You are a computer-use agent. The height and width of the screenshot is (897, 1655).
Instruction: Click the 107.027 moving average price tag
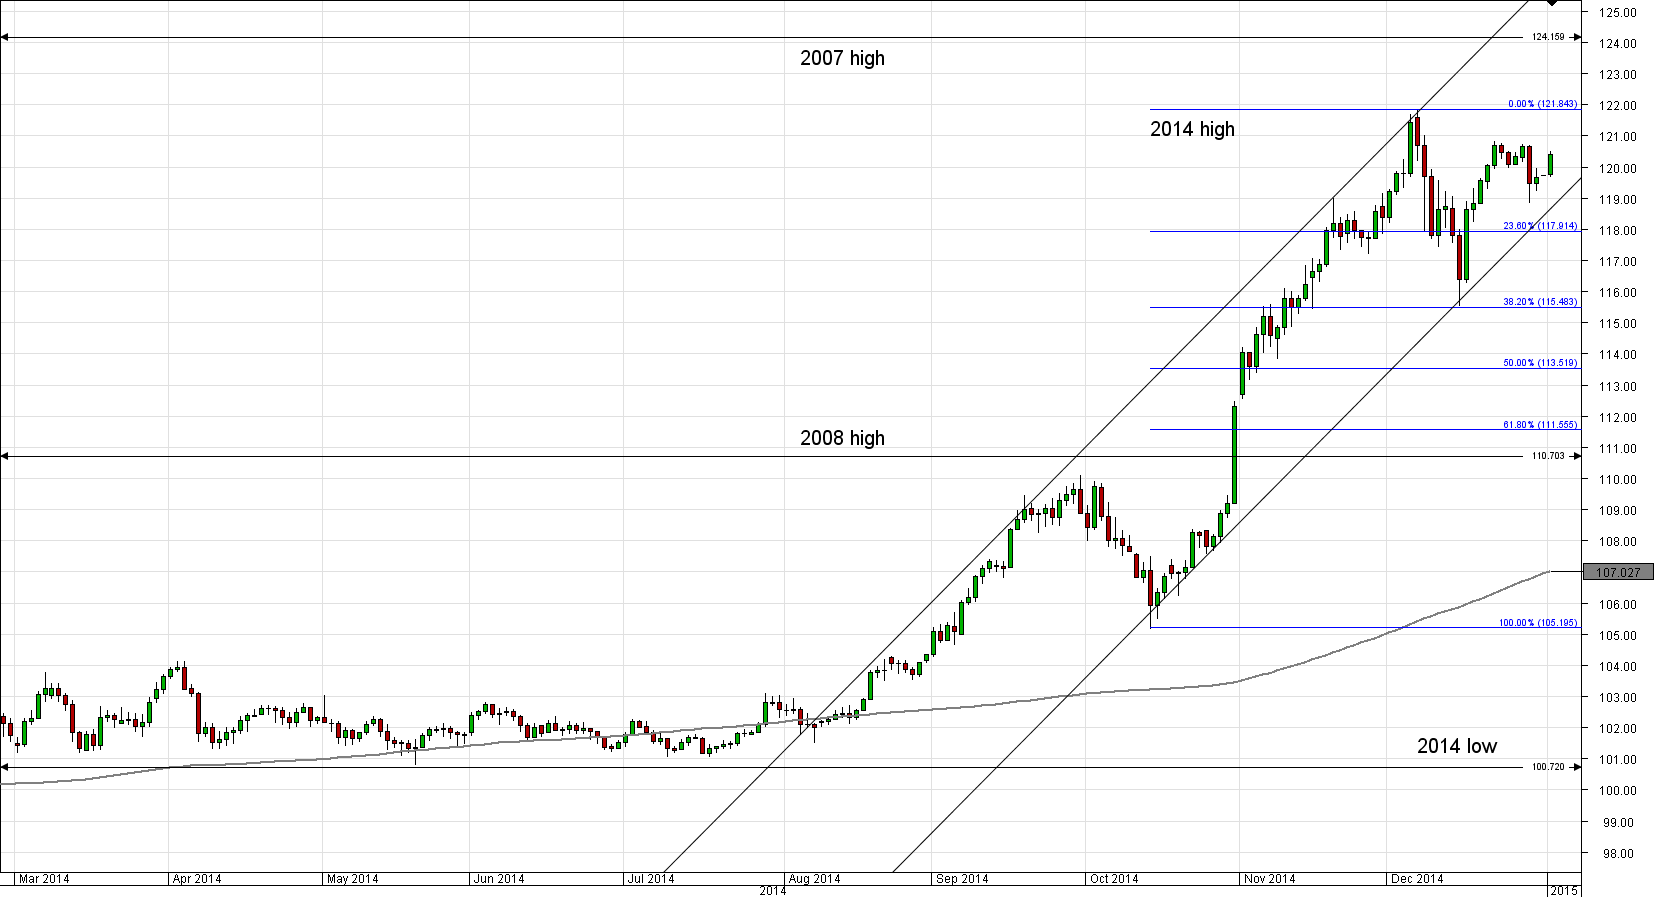pyautogui.click(x=1618, y=573)
